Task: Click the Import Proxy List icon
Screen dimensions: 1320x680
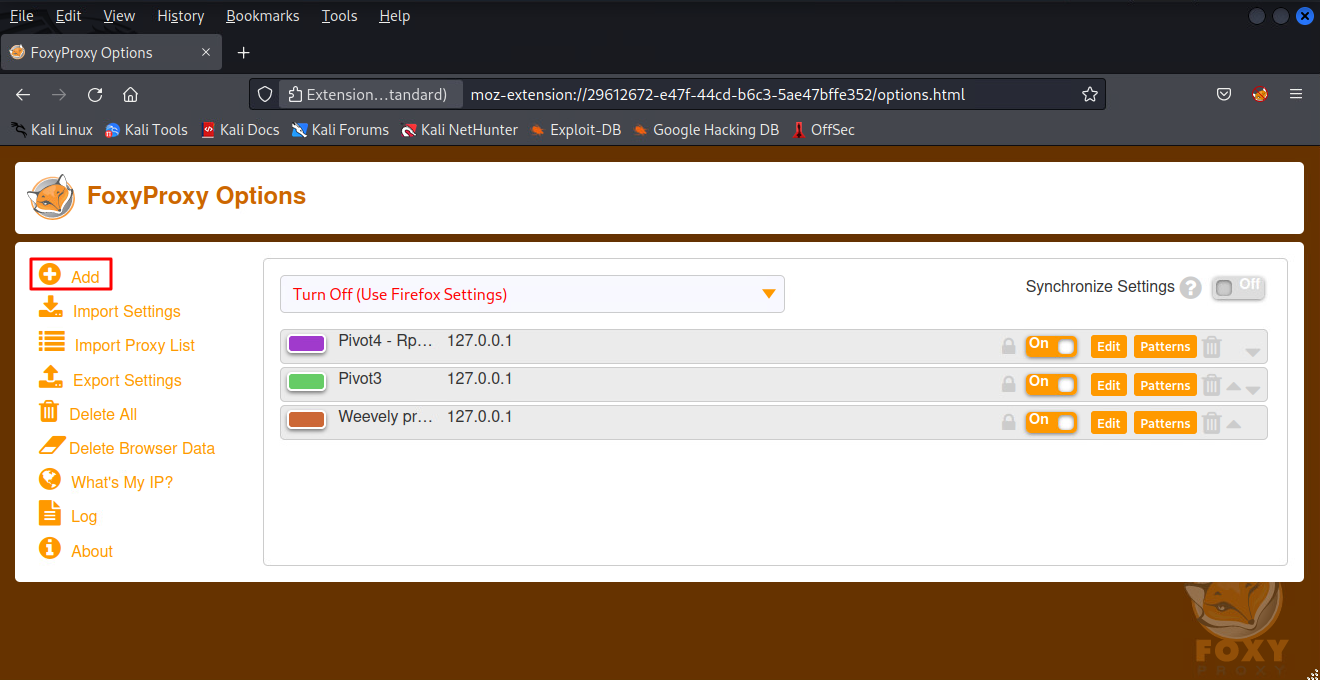Action: tap(51, 343)
